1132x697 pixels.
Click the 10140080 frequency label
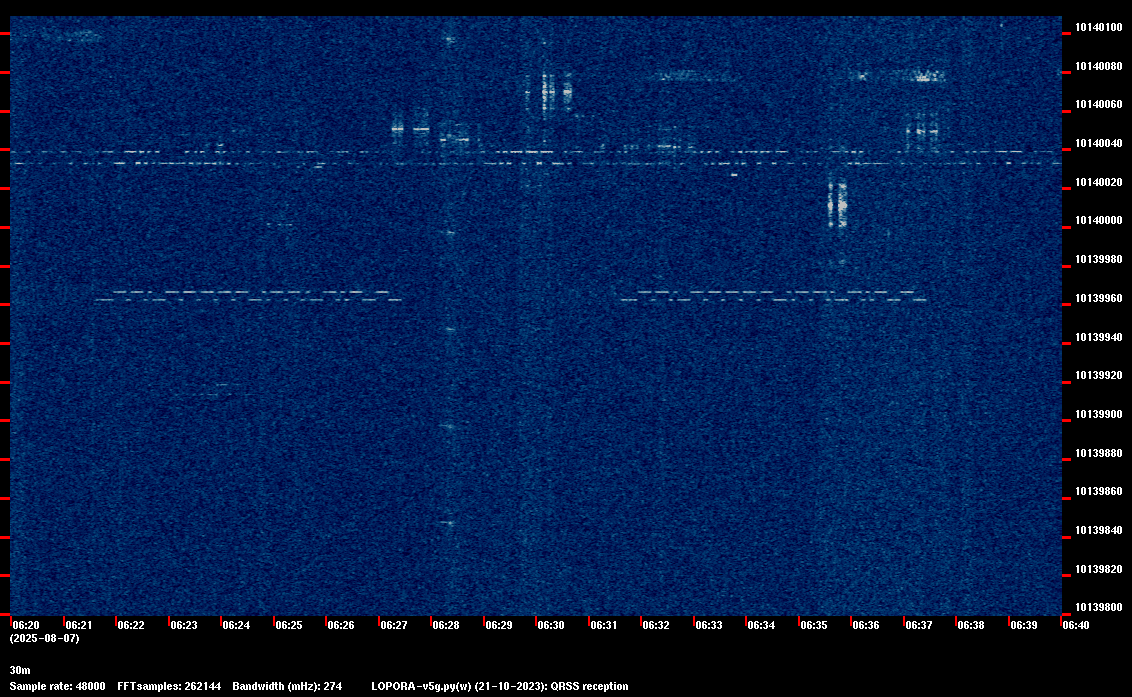(x=1099, y=66)
